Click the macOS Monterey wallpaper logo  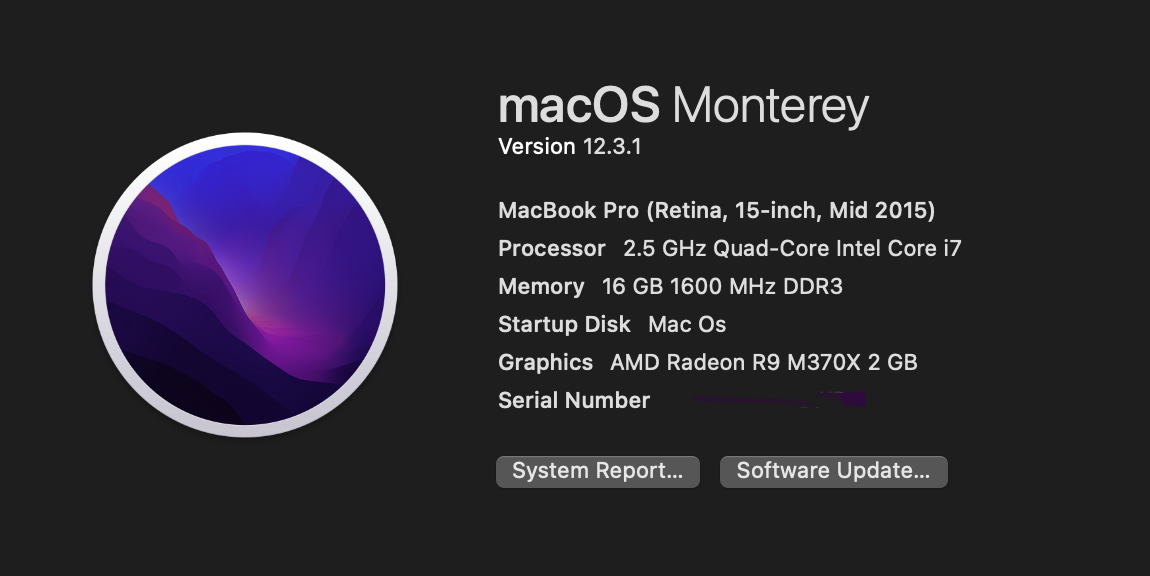245,285
